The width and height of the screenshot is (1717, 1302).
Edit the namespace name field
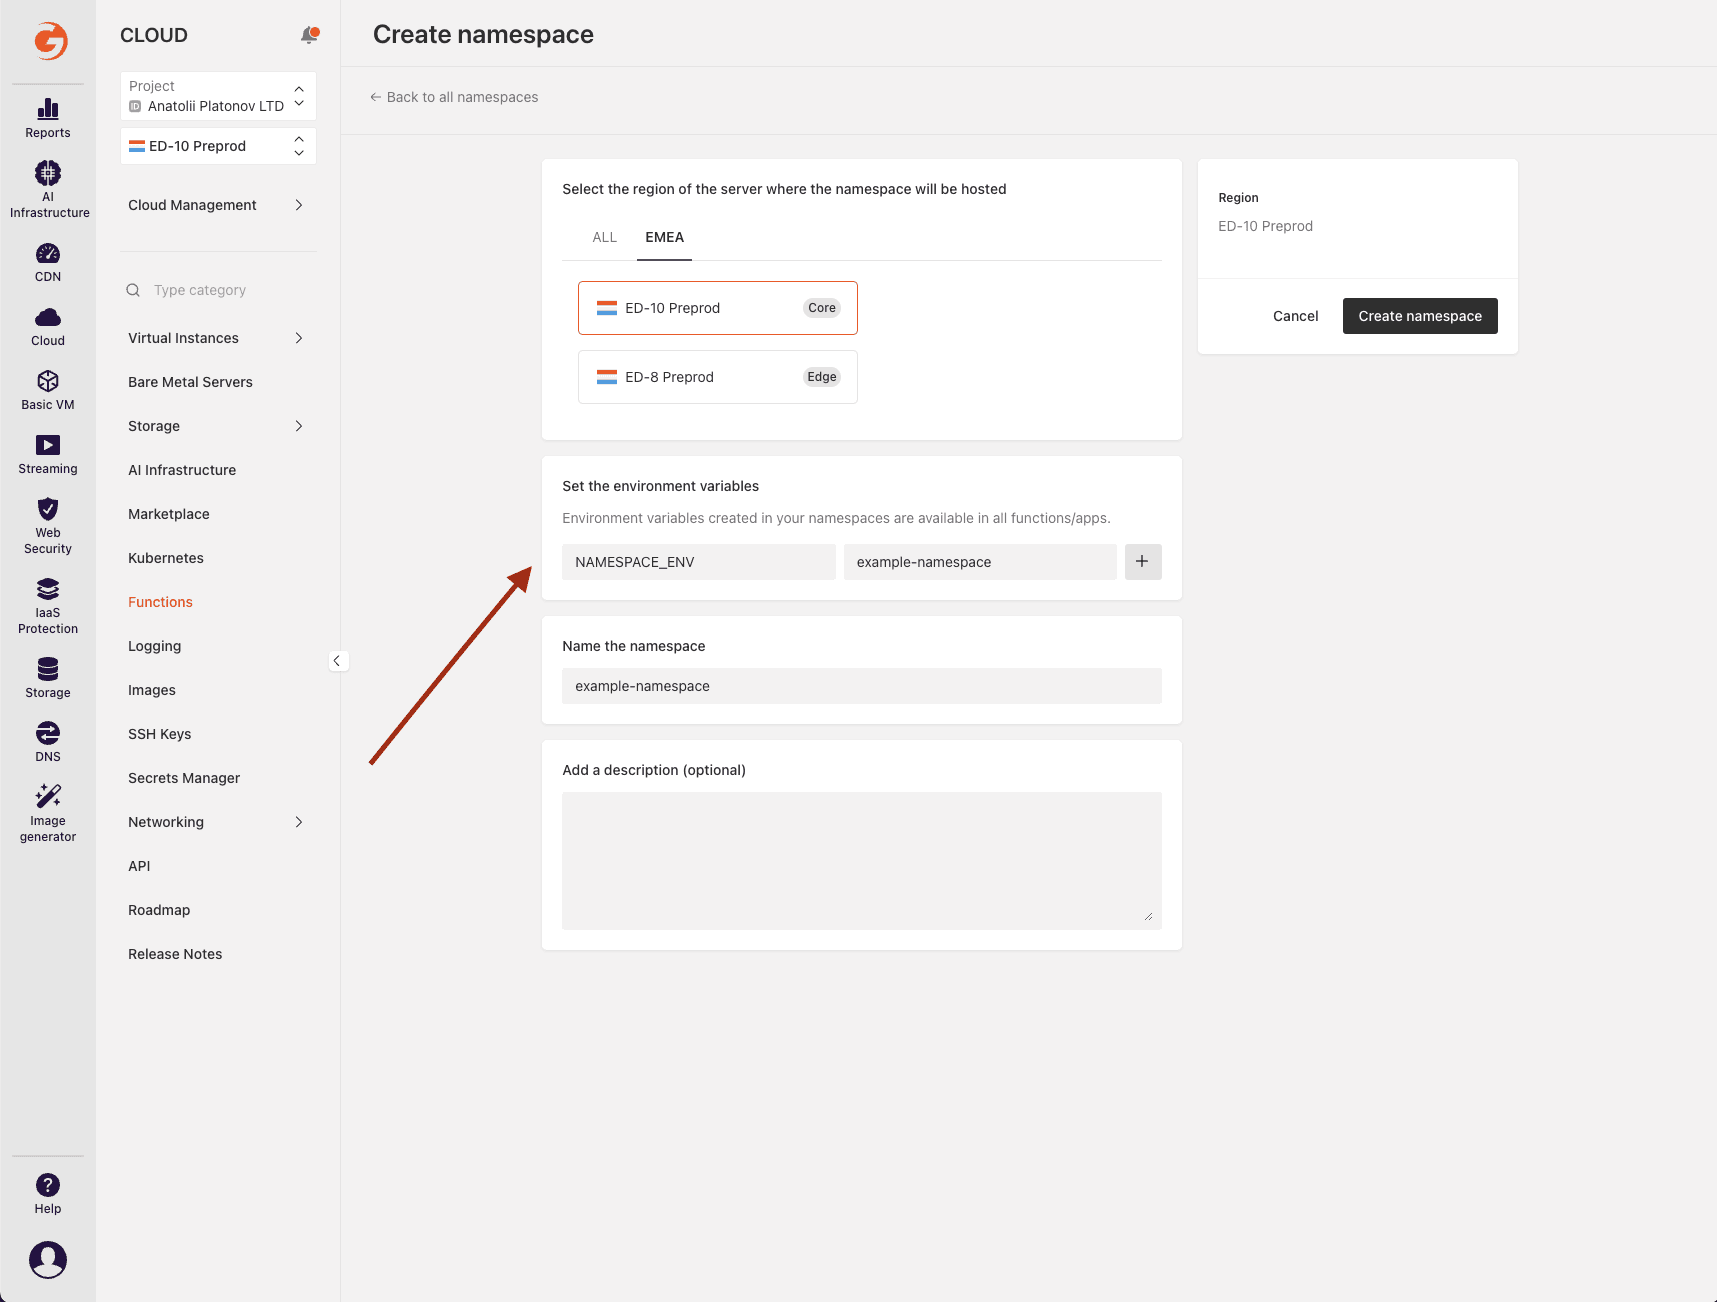pos(862,686)
